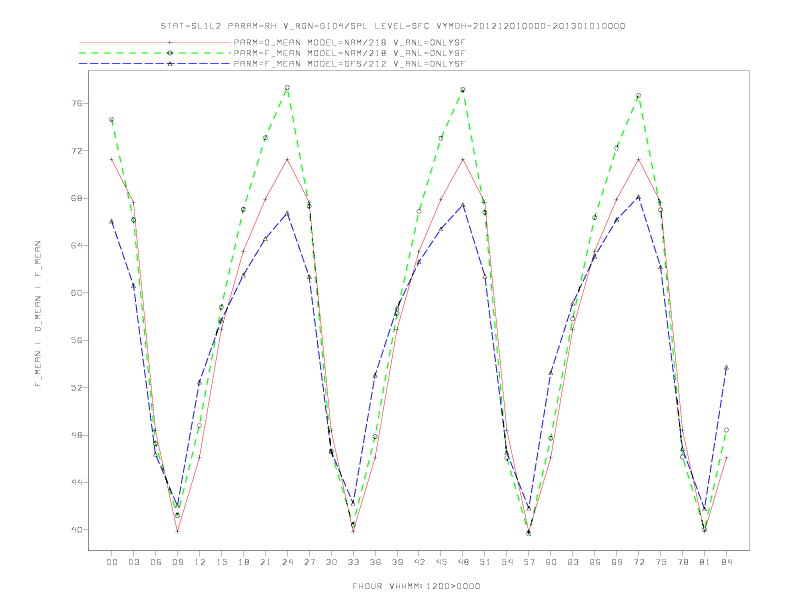Click the x-axis forecast hour label 42
The height and width of the screenshot is (612, 792).
coord(419,562)
